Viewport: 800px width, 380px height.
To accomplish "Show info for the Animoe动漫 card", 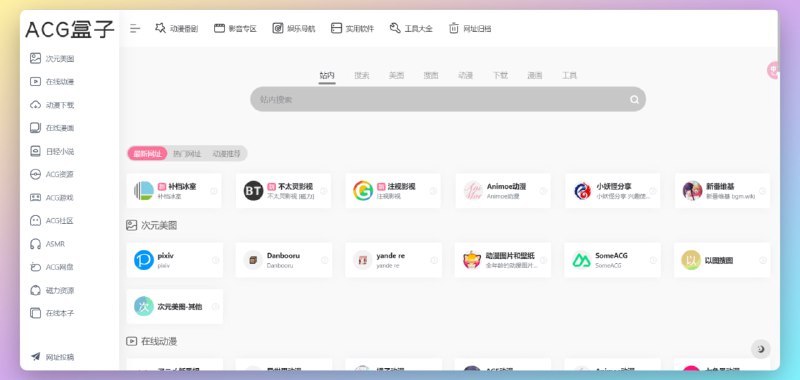I will coord(543,191).
